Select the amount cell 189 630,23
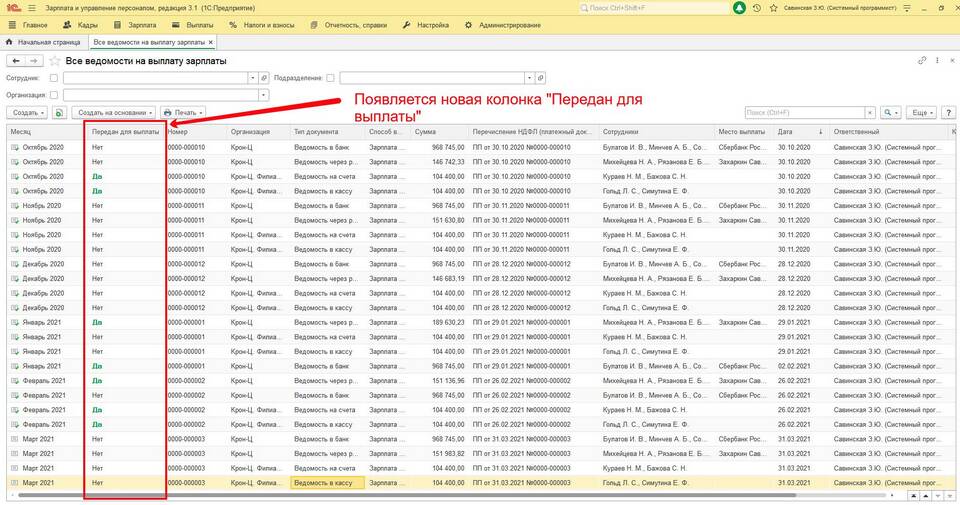The image size is (960, 505). pos(440,323)
